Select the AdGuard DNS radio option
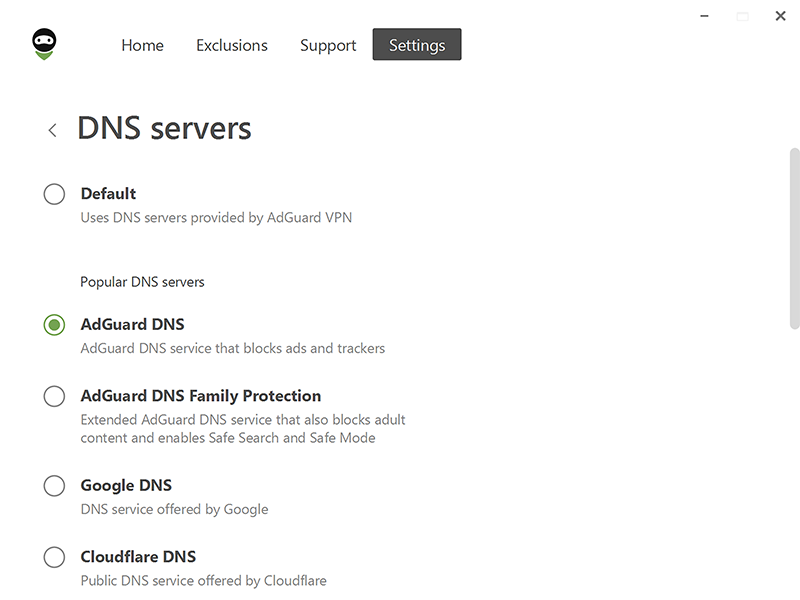Screen dimensions: 800x600 54,324
